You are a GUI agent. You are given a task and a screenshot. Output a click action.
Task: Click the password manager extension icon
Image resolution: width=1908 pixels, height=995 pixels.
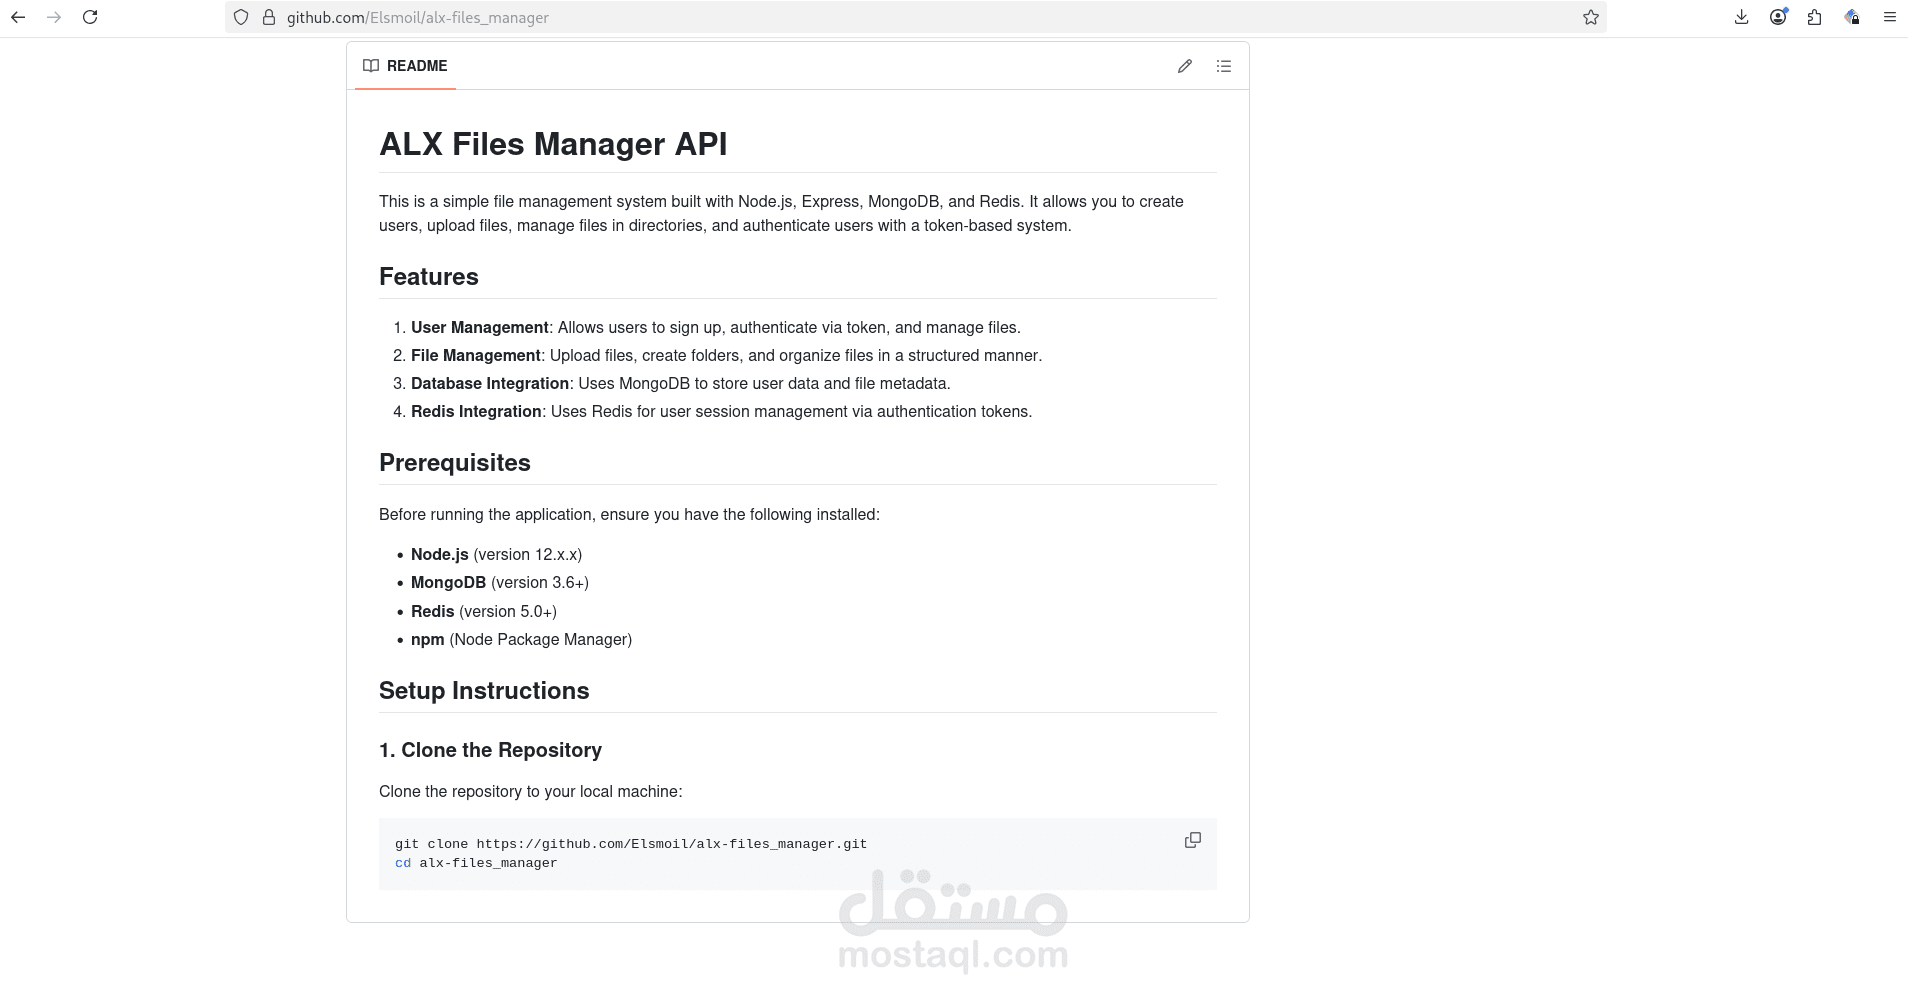click(x=1851, y=17)
